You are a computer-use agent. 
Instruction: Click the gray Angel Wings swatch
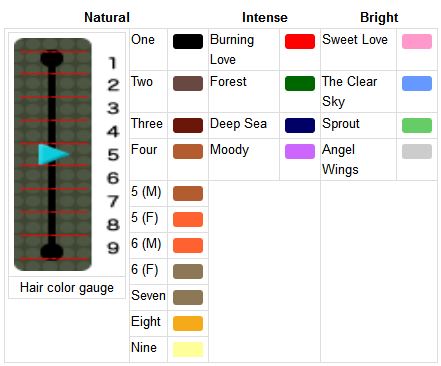pyautogui.click(x=417, y=152)
